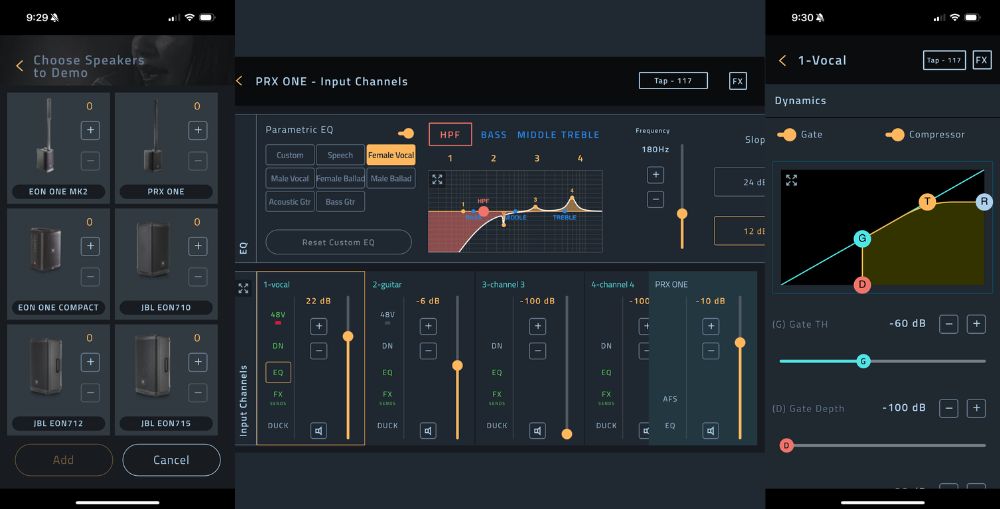1000x509 pixels.
Task: Open FX sends for 1-vocal channel
Action: click(278, 397)
